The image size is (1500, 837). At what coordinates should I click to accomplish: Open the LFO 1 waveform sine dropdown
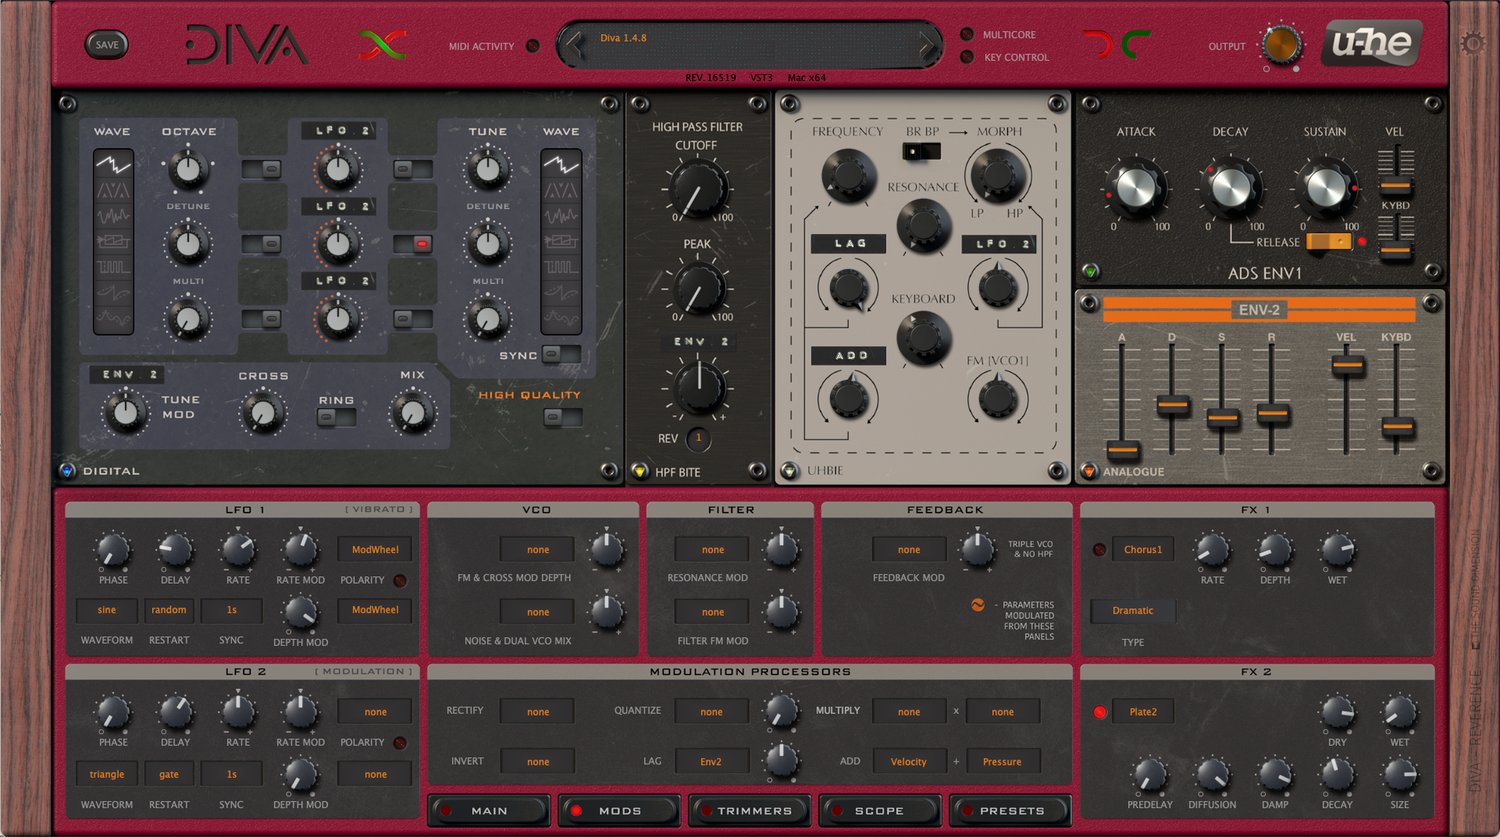pyautogui.click(x=106, y=610)
